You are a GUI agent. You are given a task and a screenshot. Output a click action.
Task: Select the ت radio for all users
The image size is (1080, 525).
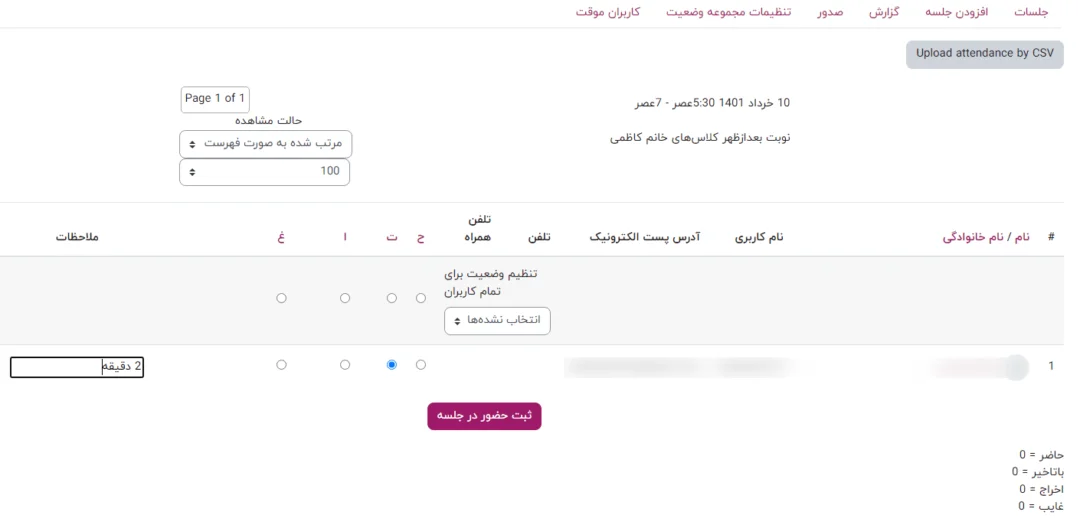pyautogui.click(x=391, y=298)
